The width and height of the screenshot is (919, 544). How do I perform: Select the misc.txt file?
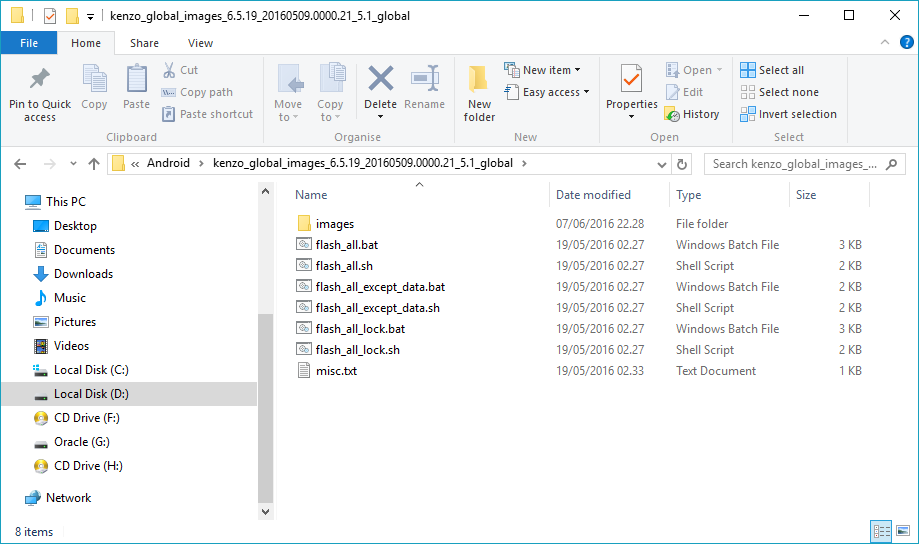tap(336, 371)
